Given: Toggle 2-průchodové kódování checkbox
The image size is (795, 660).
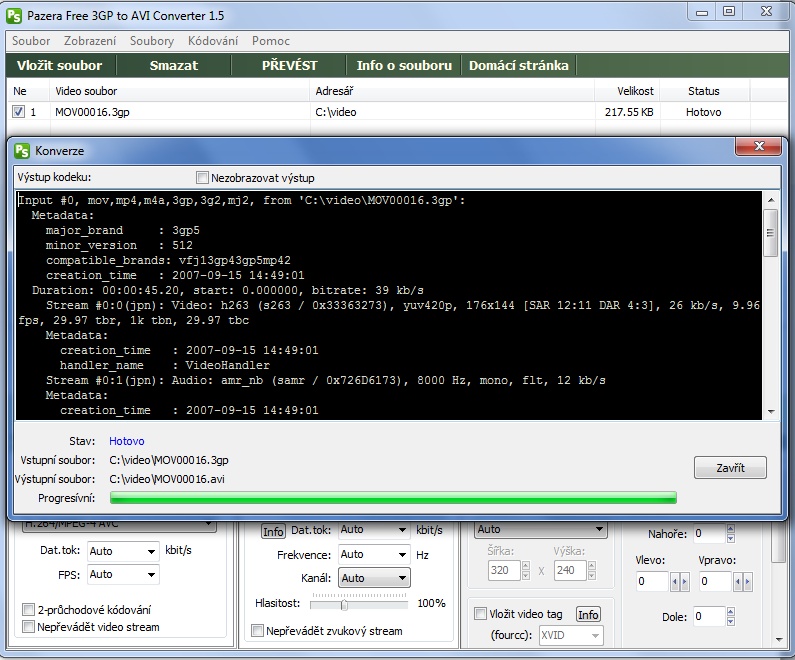Looking at the screenshot, I should pos(28,609).
